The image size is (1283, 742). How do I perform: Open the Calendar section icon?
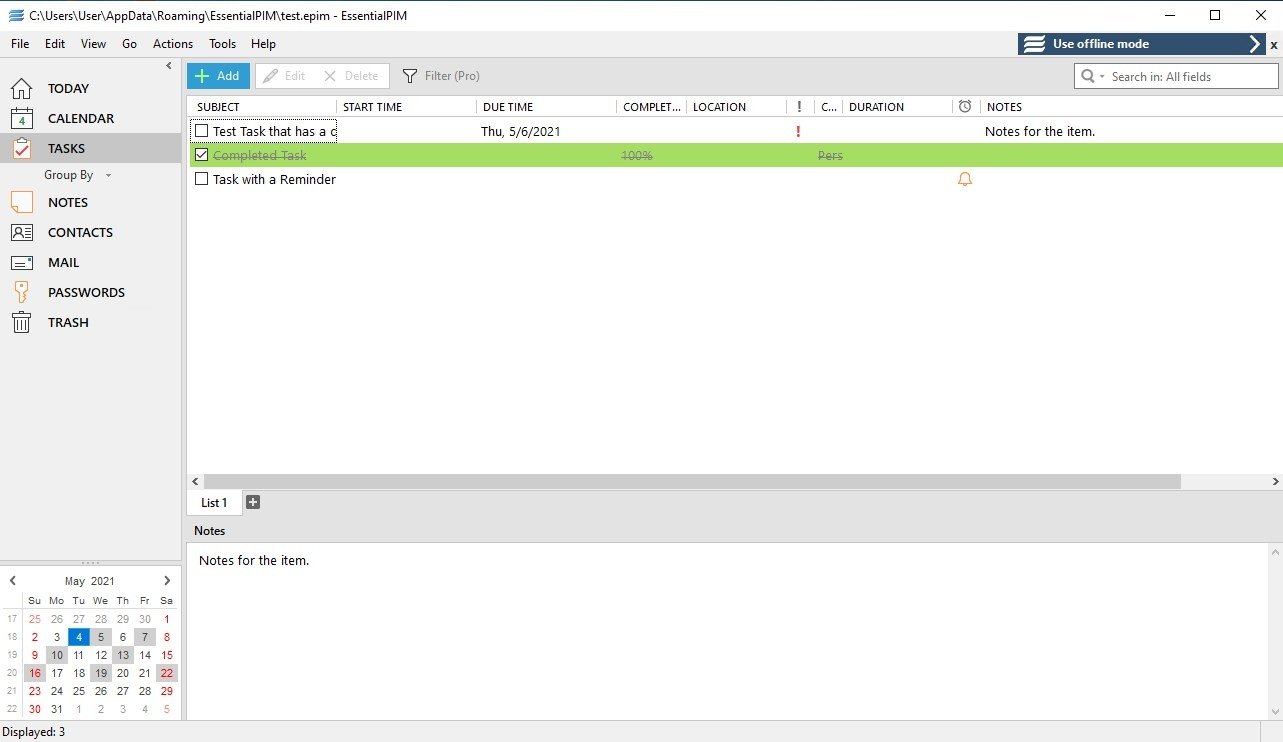(21, 118)
